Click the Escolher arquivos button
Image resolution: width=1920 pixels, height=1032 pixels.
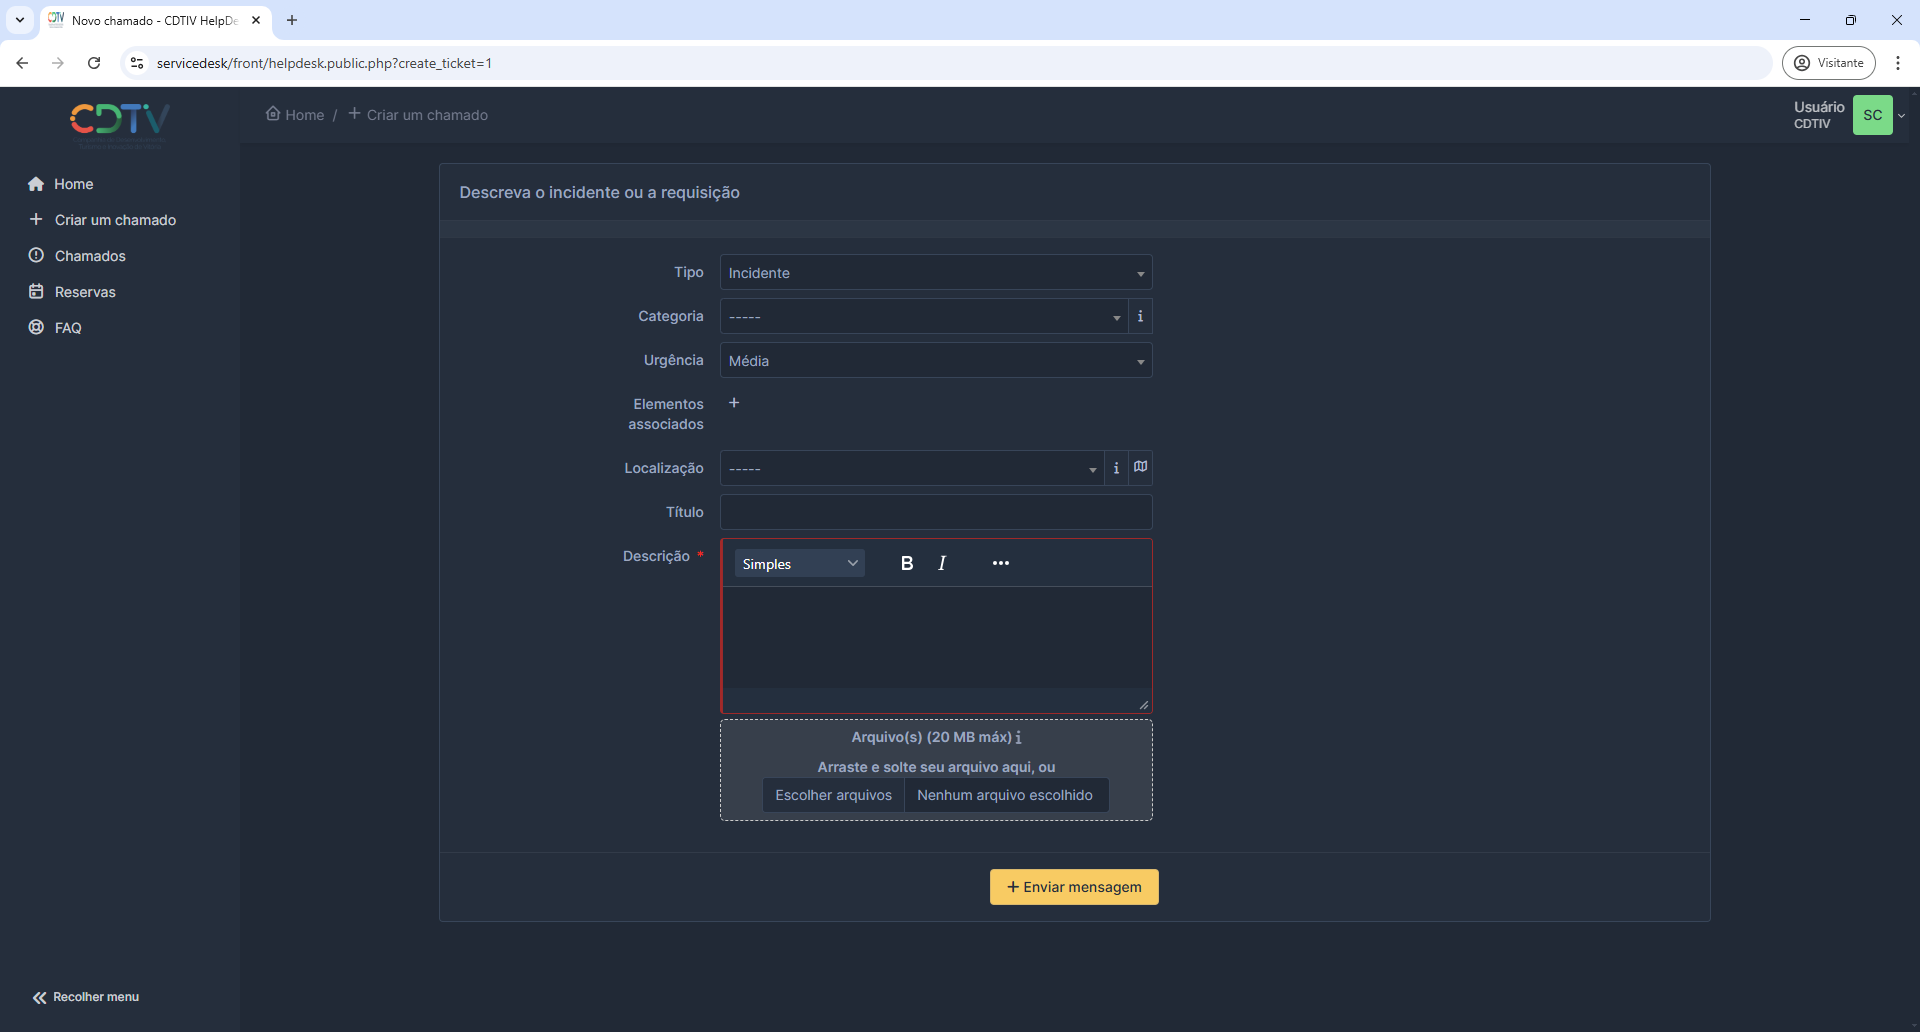pos(833,796)
